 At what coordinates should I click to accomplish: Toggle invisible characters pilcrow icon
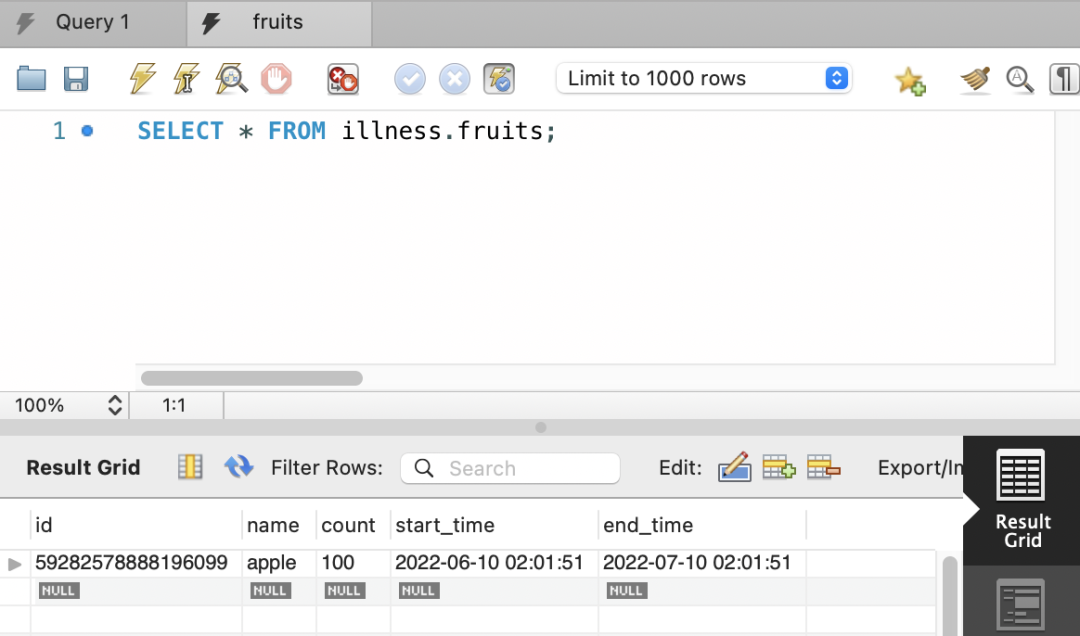(1063, 79)
